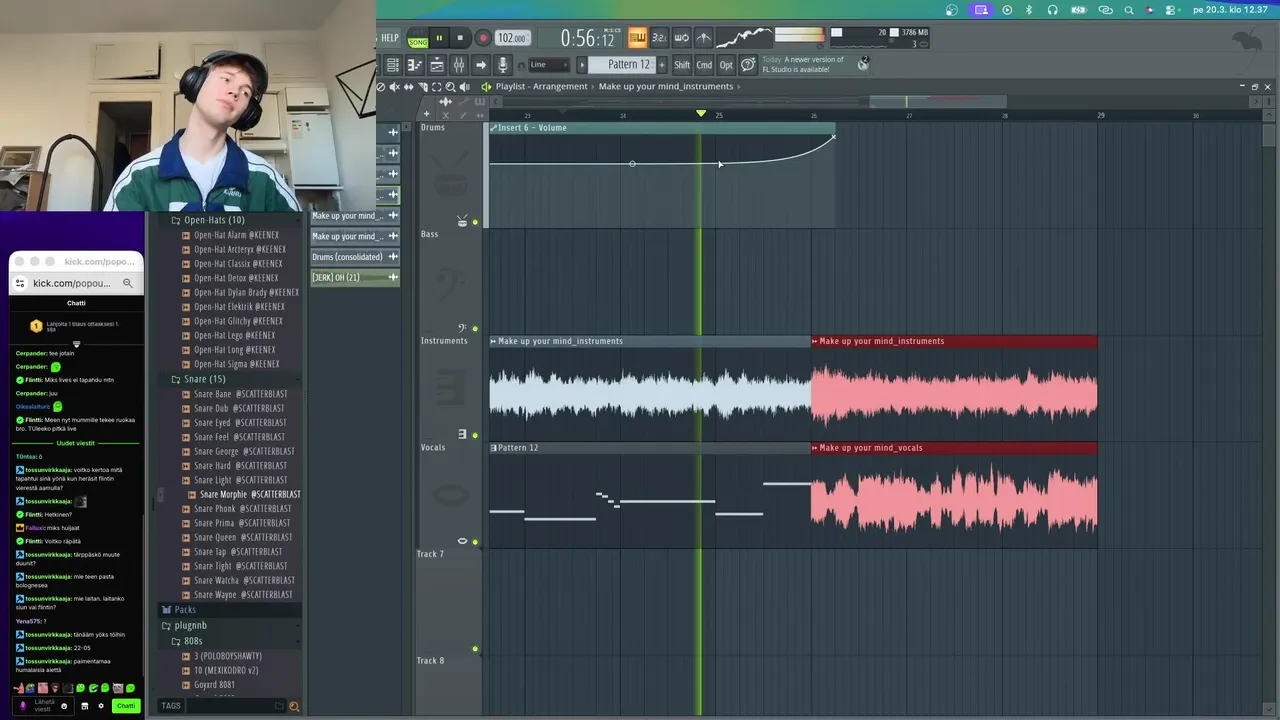Select the playlist zoom tool icon
Viewport: 1280px width, 720px height.
tap(450, 87)
